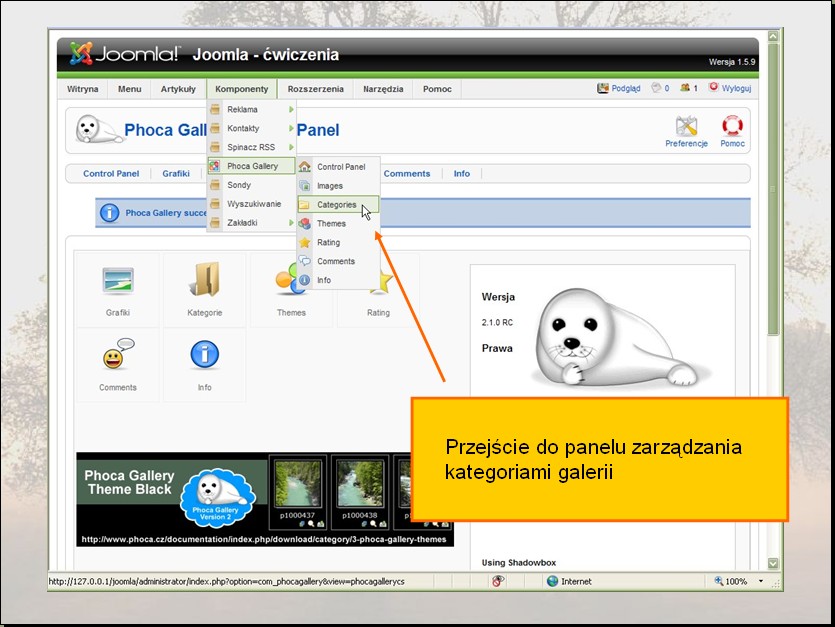Open the zoom level 100% dropdown arrow

[x=760, y=581]
